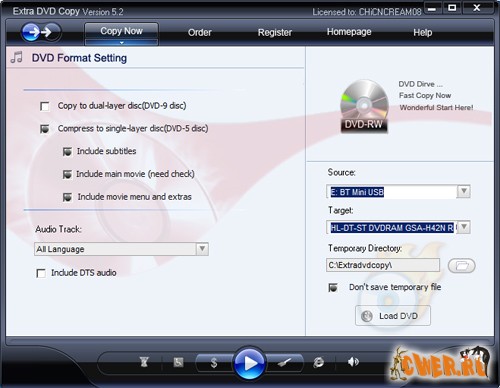Open the Target drive dropdown
The width and height of the screenshot is (500, 388).
(x=464, y=227)
